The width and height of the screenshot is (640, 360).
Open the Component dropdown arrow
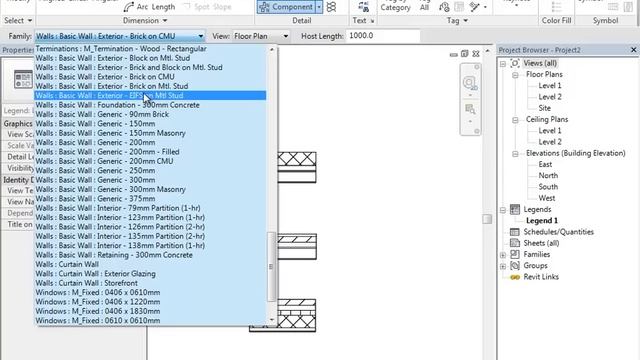(319, 7)
